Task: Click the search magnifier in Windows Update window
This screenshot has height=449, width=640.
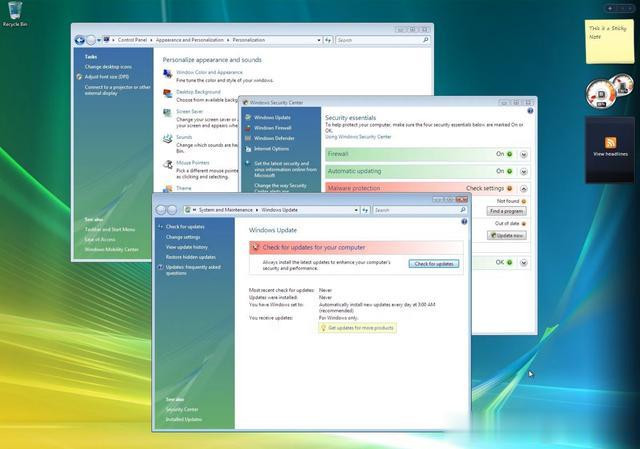Action: [x=463, y=210]
